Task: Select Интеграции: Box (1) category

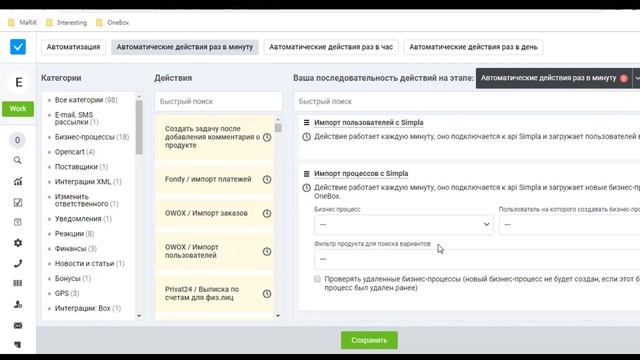Action: tap(88, 308)
